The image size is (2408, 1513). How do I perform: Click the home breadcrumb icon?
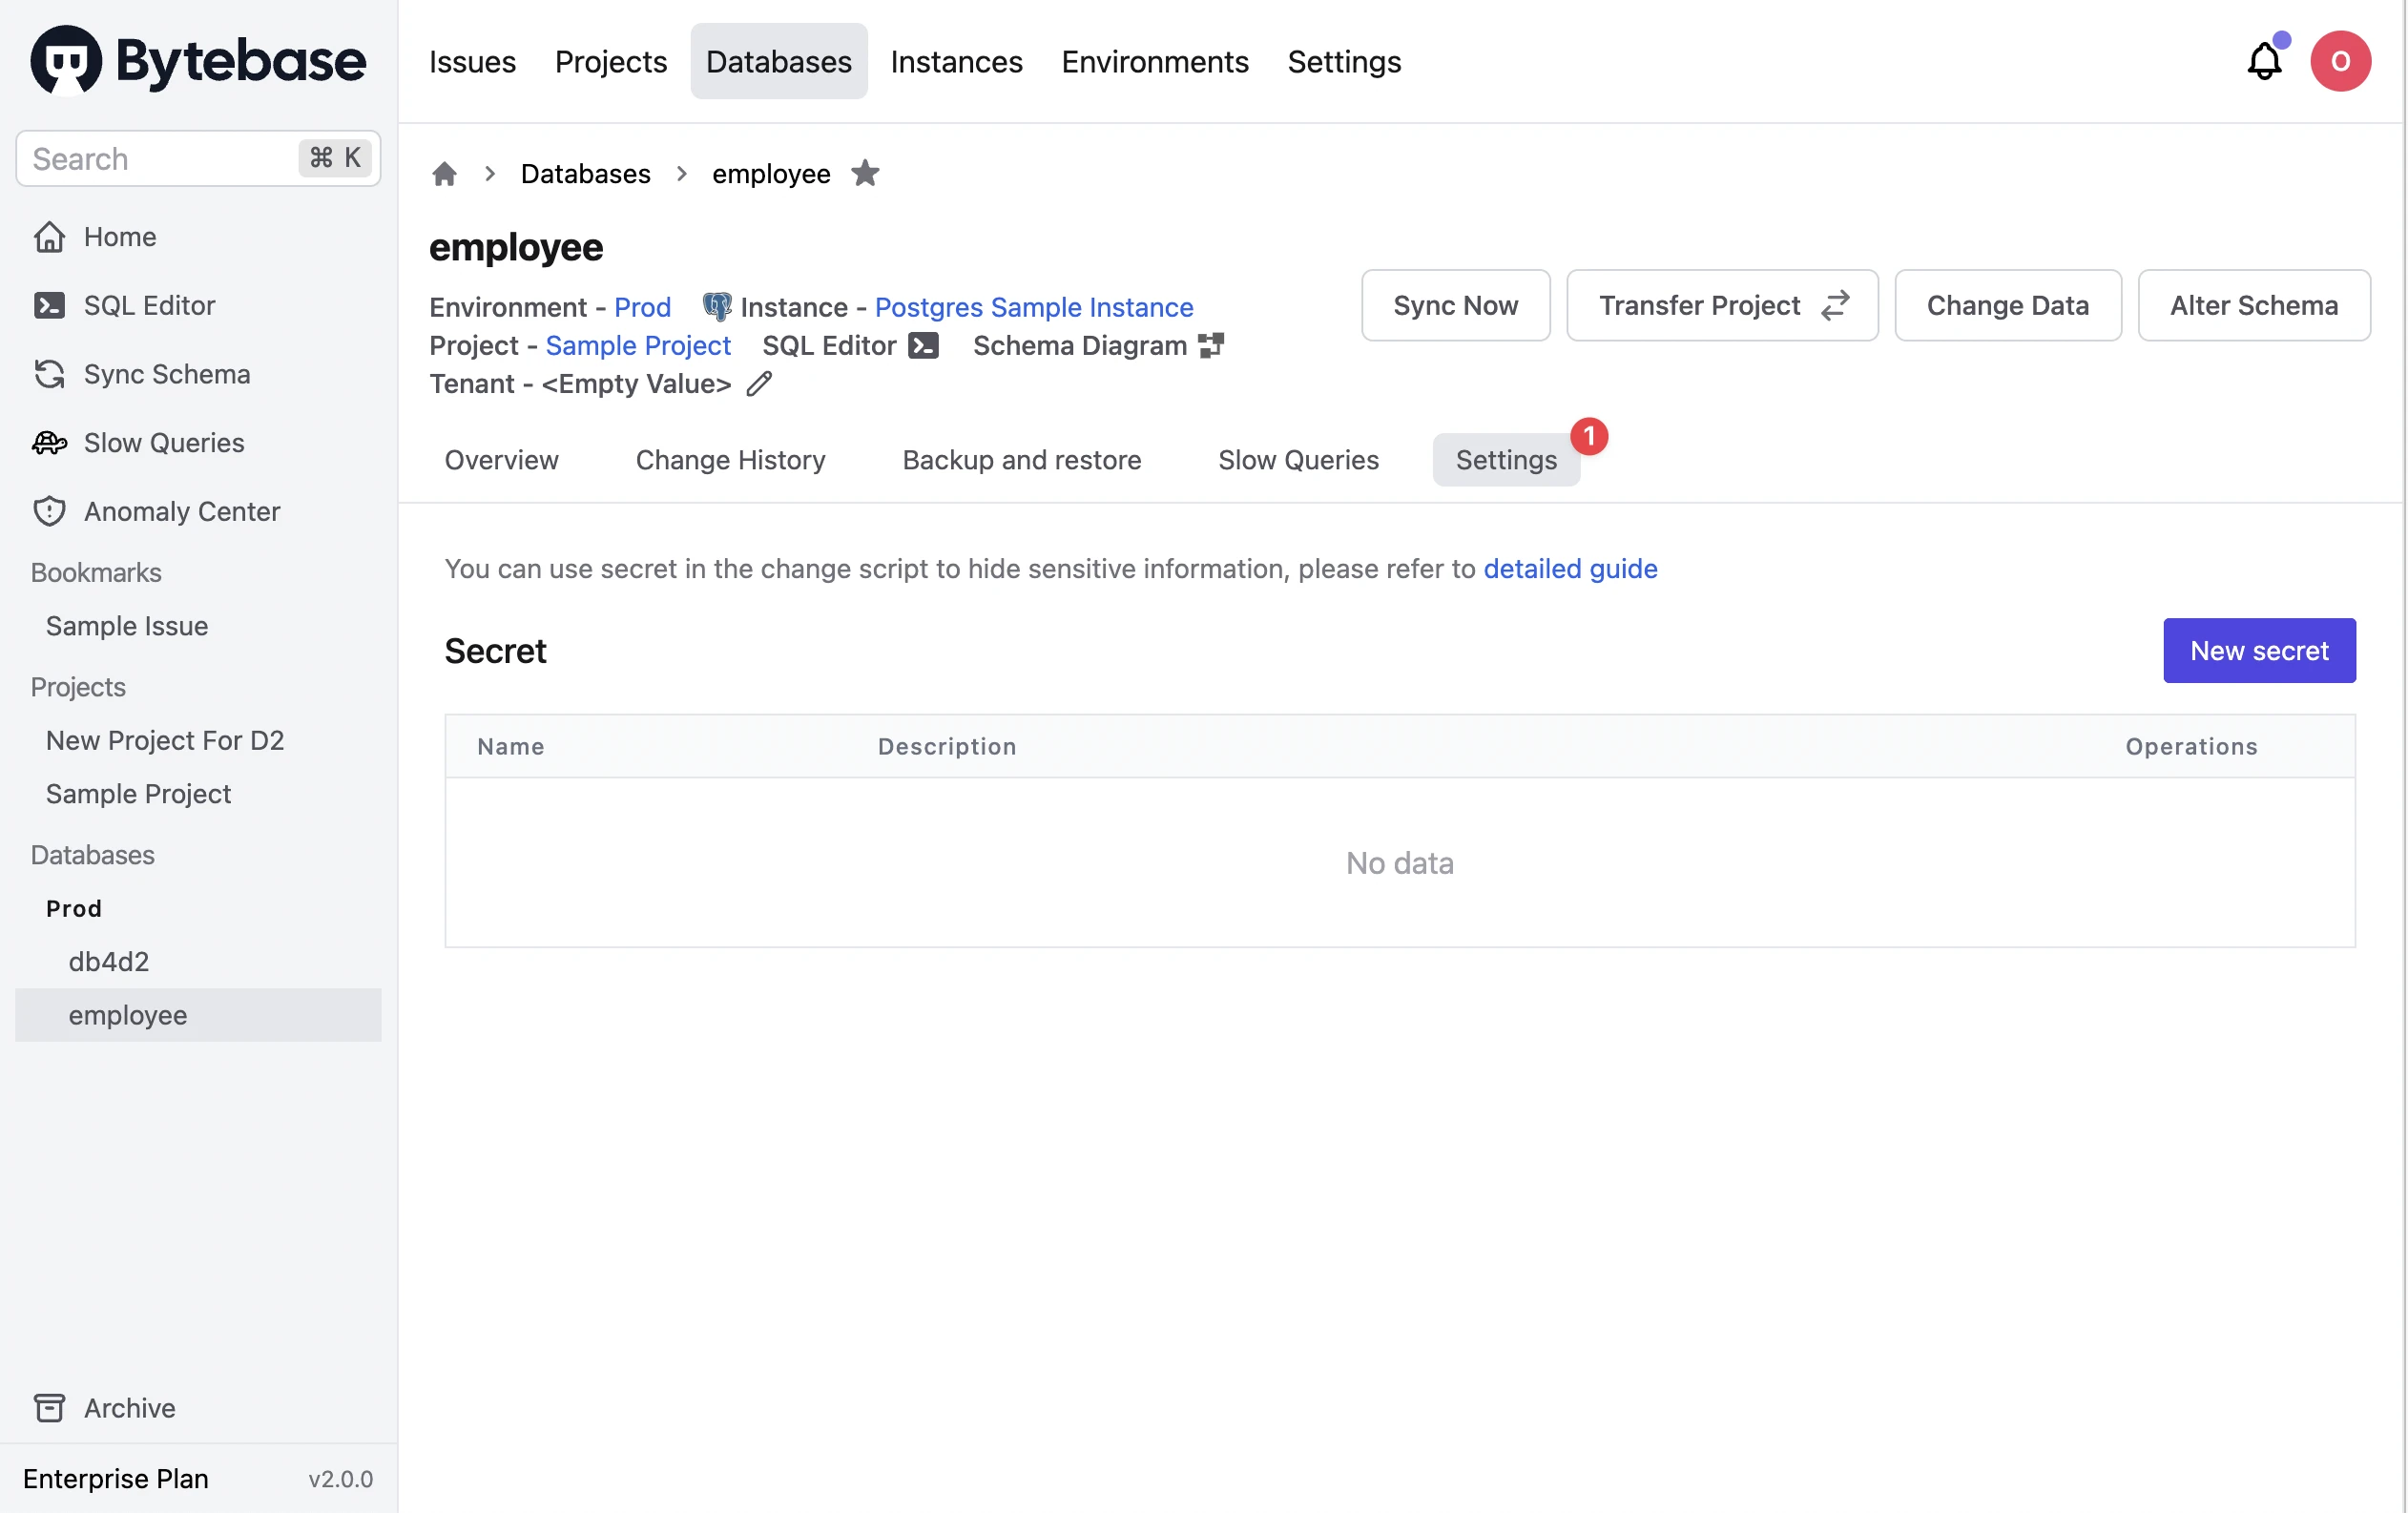[x=444, y=174]
